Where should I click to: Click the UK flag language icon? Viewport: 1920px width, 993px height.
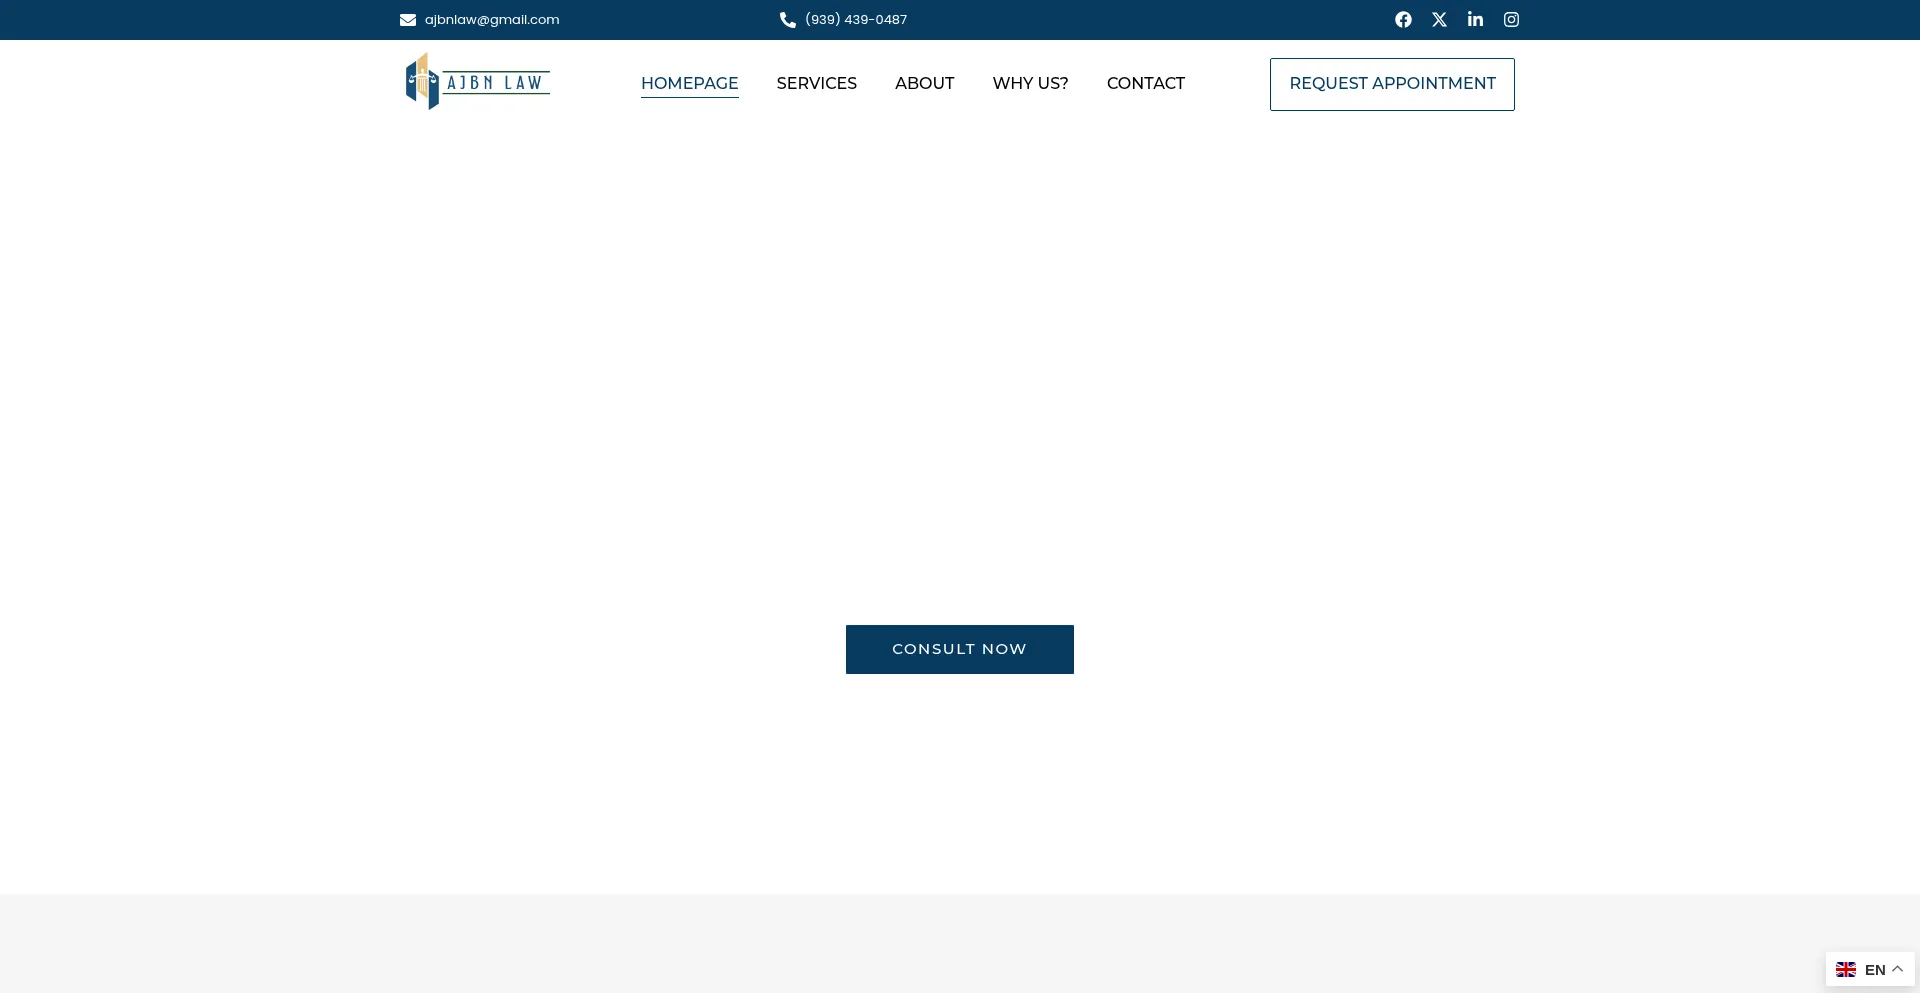[x=1846, y=970]
